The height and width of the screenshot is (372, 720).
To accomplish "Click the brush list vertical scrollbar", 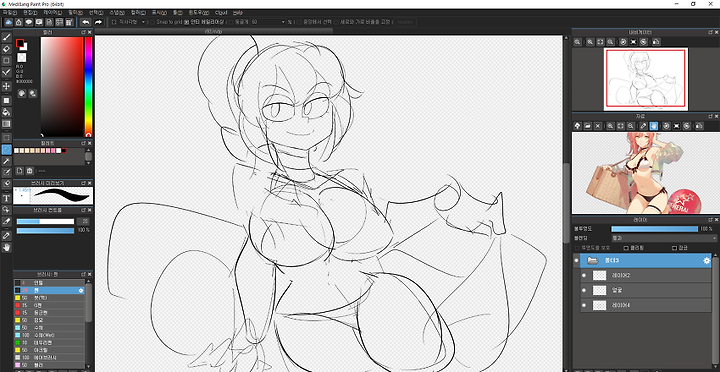I will click(x=89, y=303).
